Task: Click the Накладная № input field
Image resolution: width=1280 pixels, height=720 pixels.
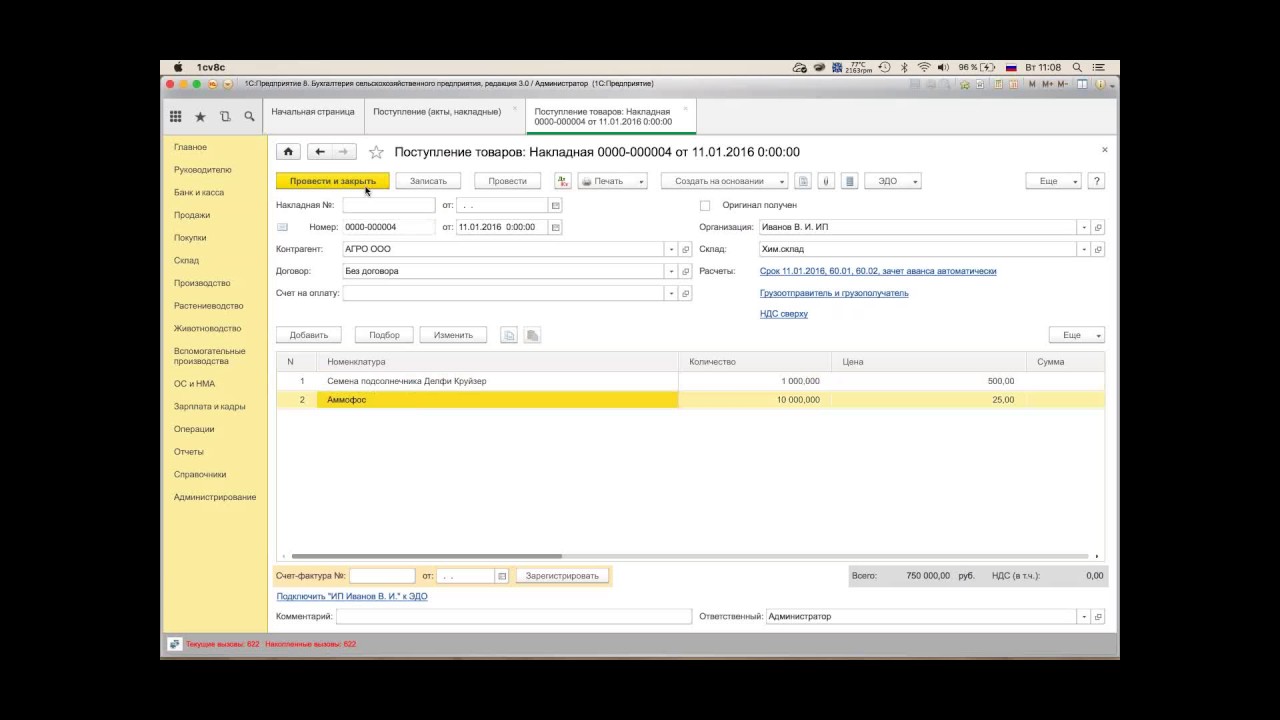Action: pos(389,205)
